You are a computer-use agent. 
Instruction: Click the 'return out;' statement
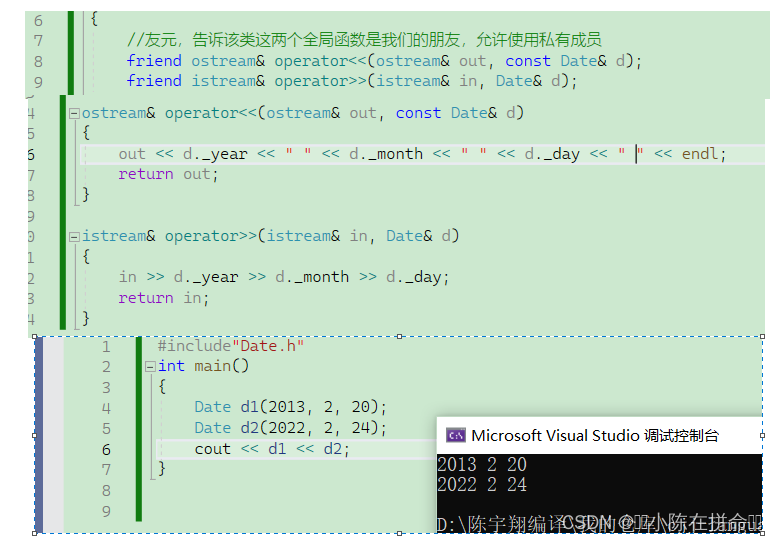point(167,174)
